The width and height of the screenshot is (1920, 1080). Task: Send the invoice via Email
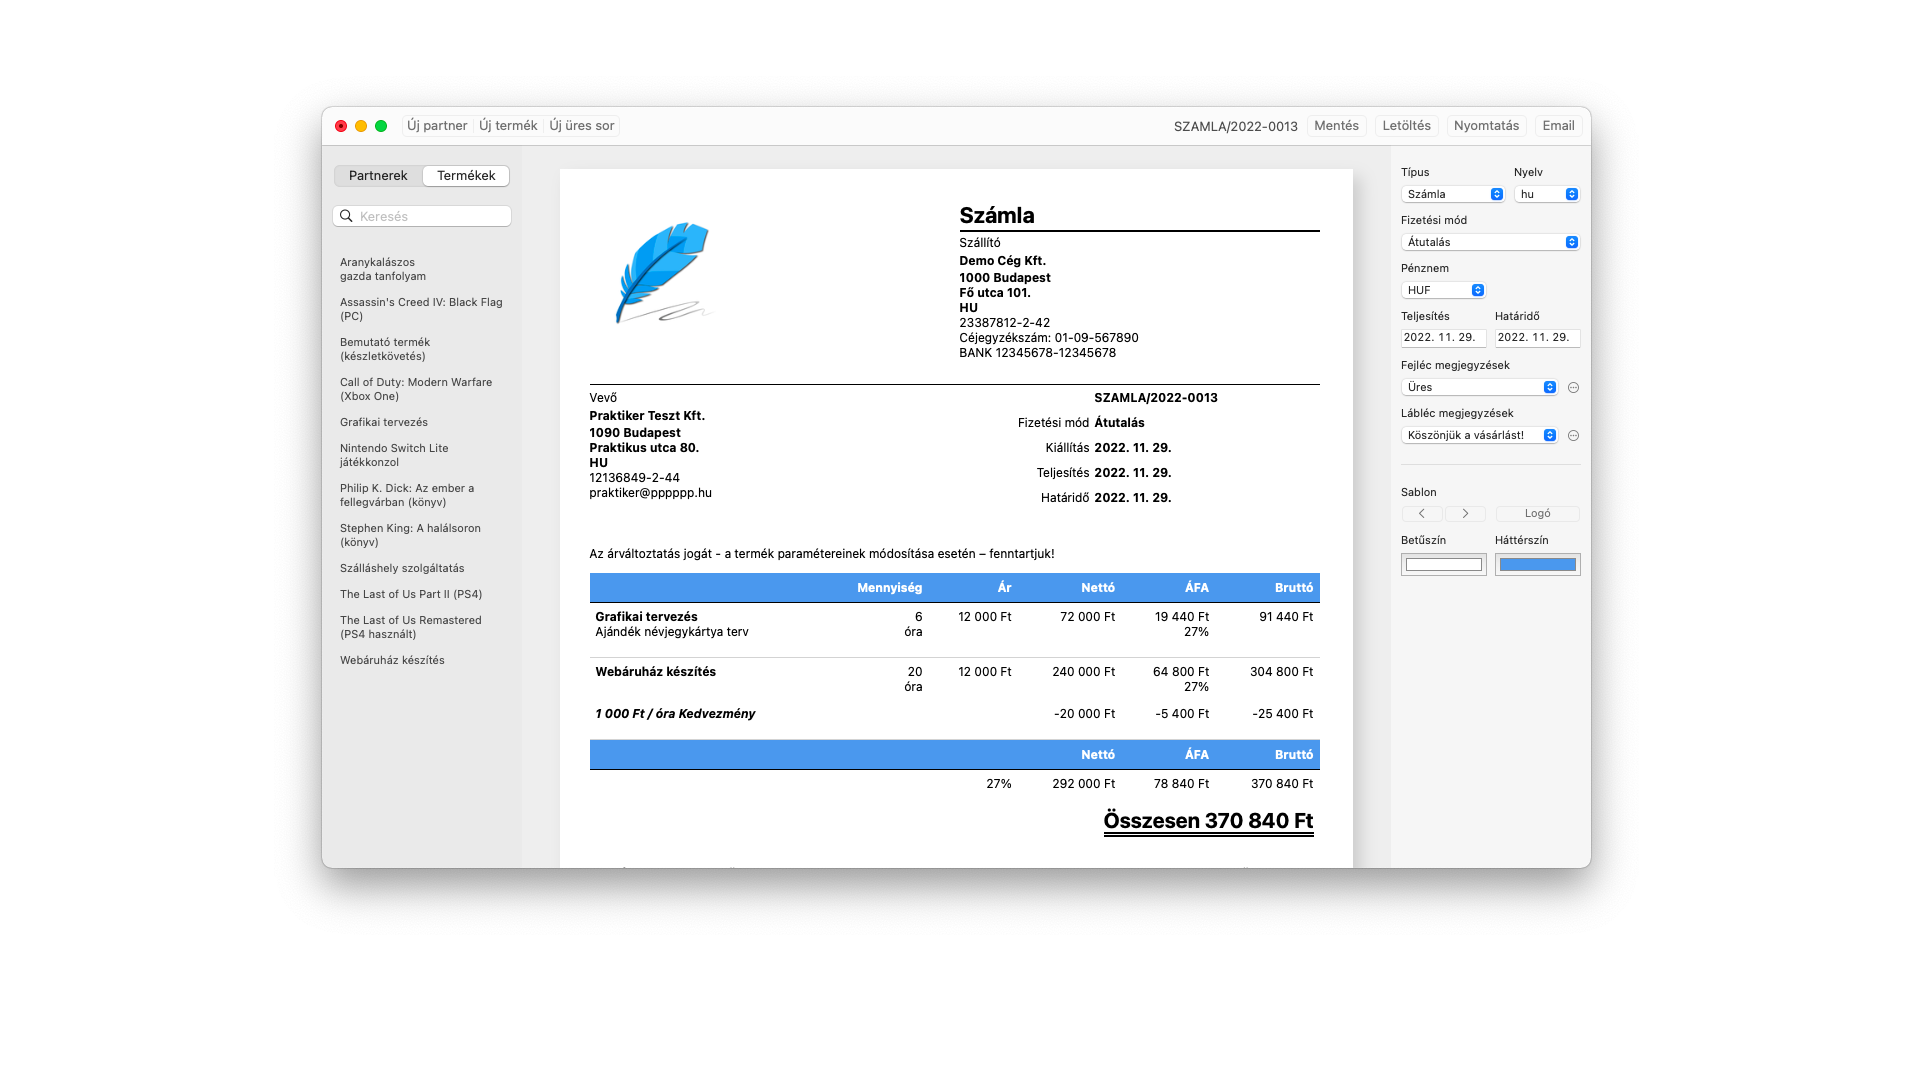[1557, 125]
